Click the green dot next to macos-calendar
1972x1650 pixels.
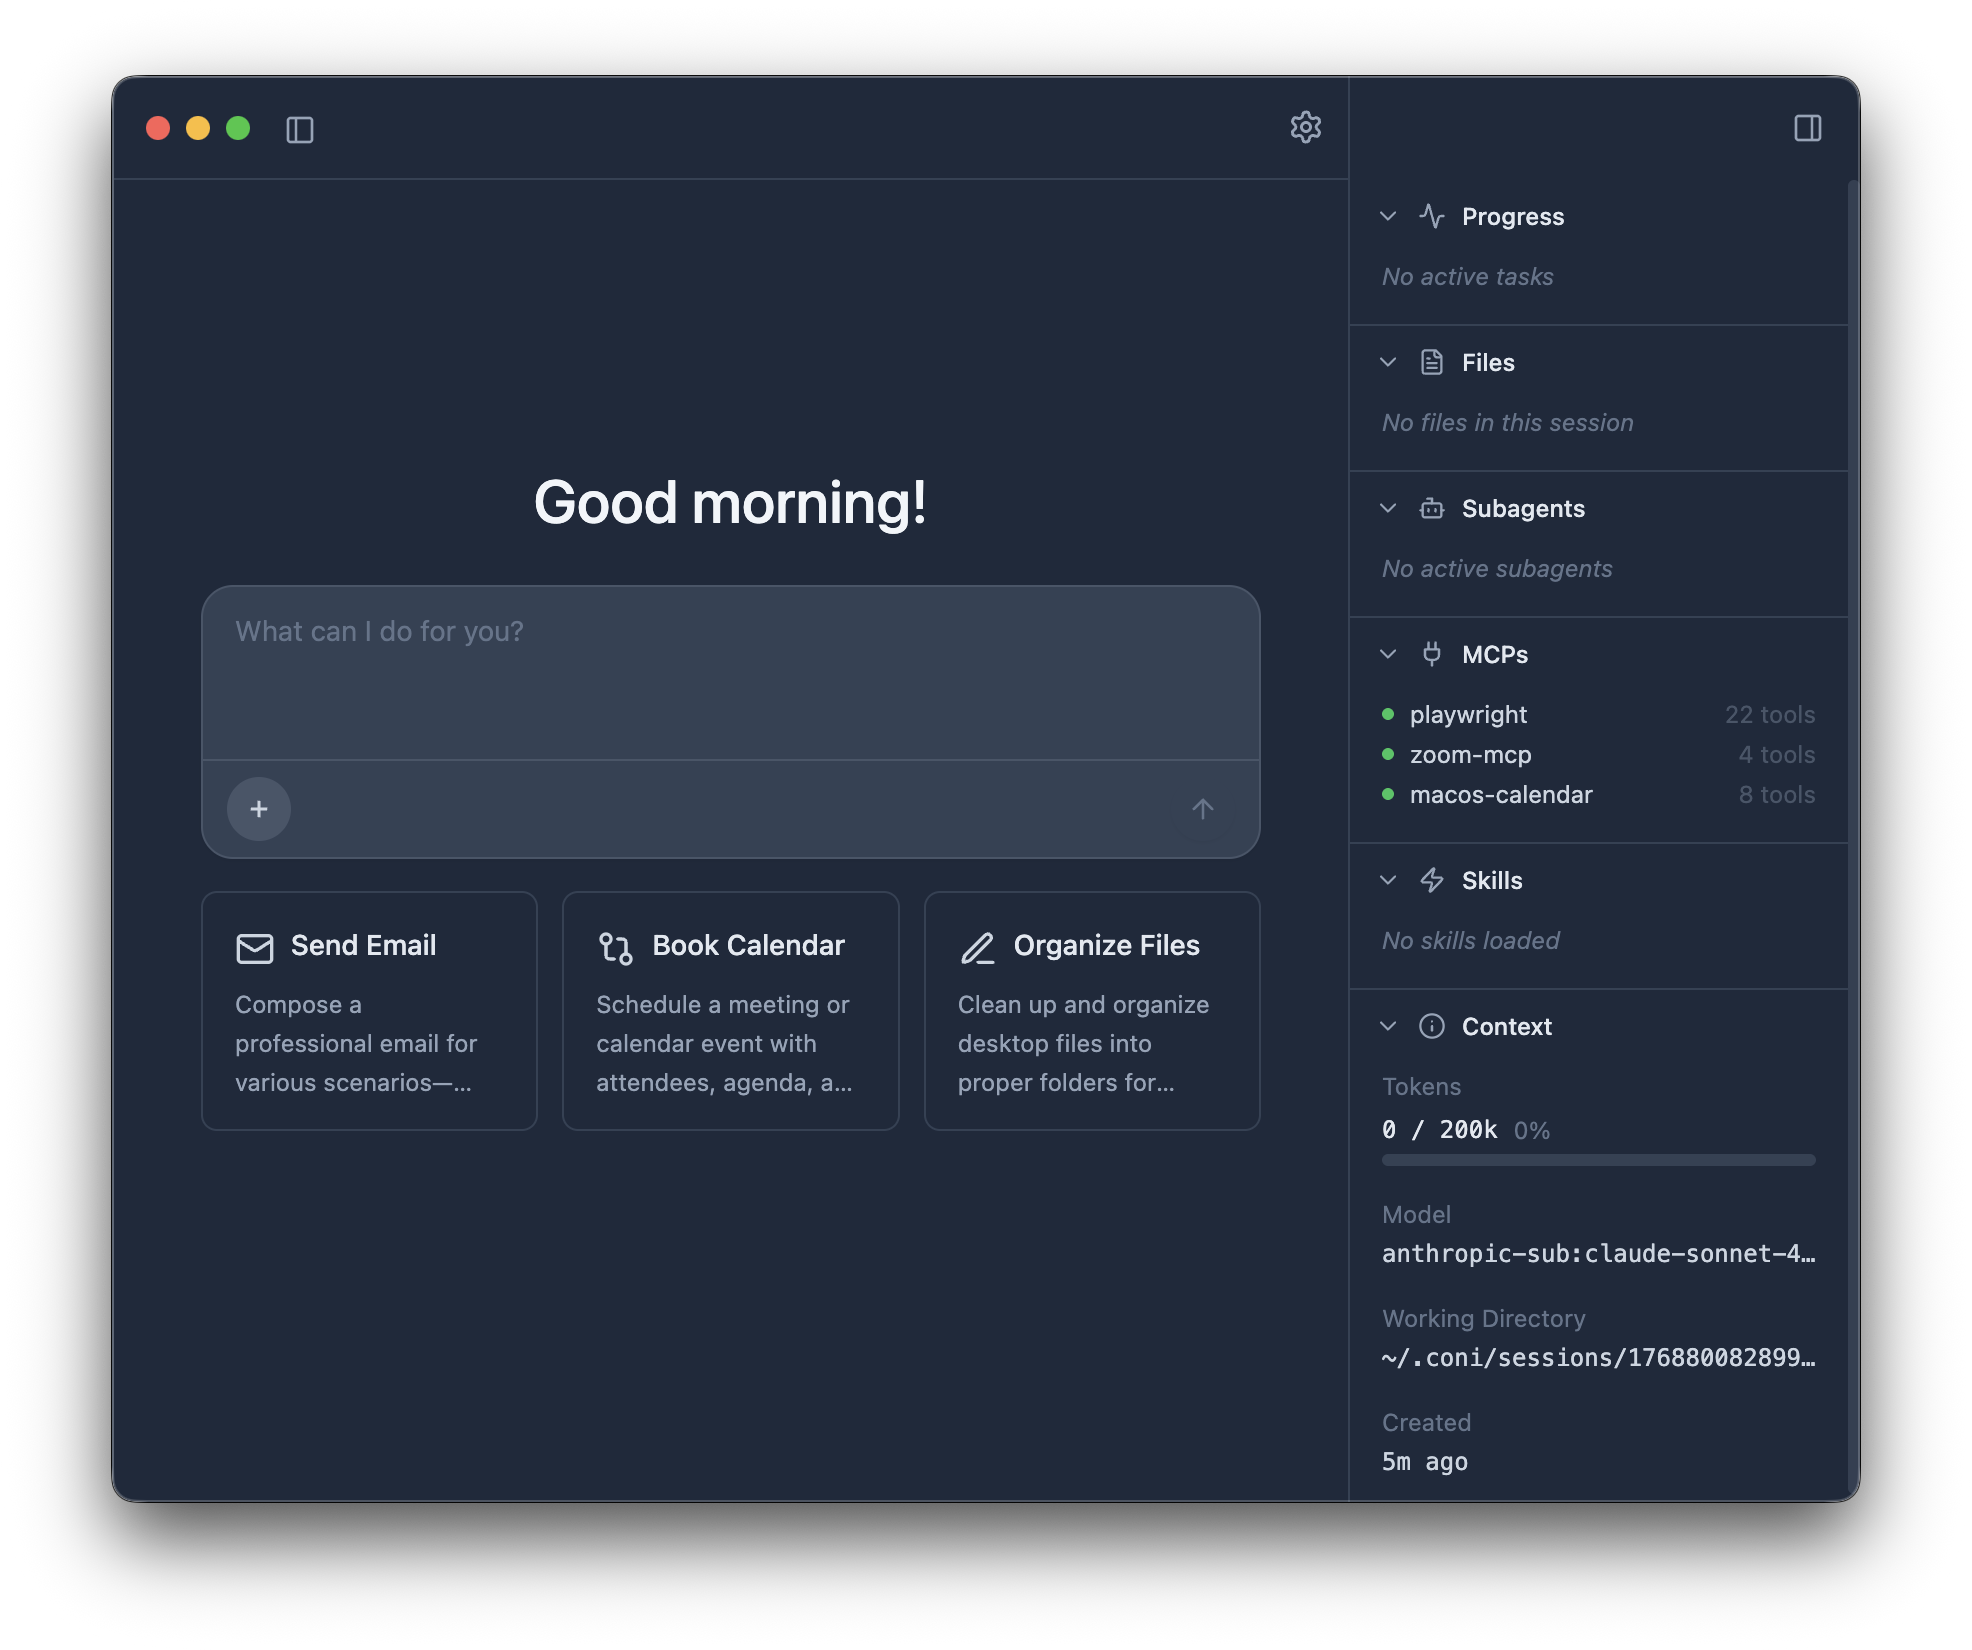1388,794
